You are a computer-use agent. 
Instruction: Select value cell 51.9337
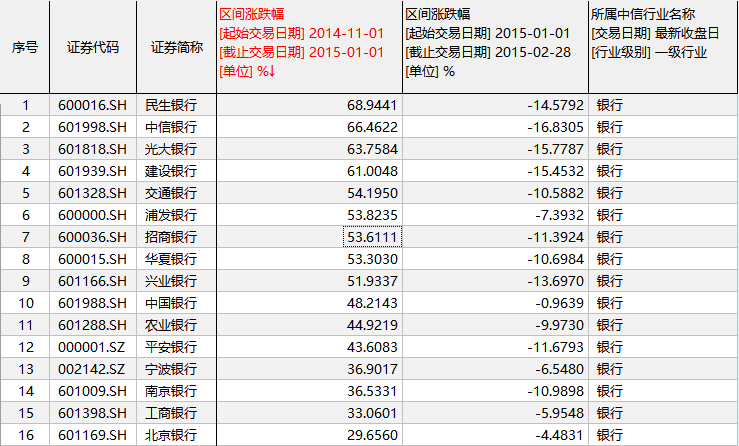[x=310, y=281]
